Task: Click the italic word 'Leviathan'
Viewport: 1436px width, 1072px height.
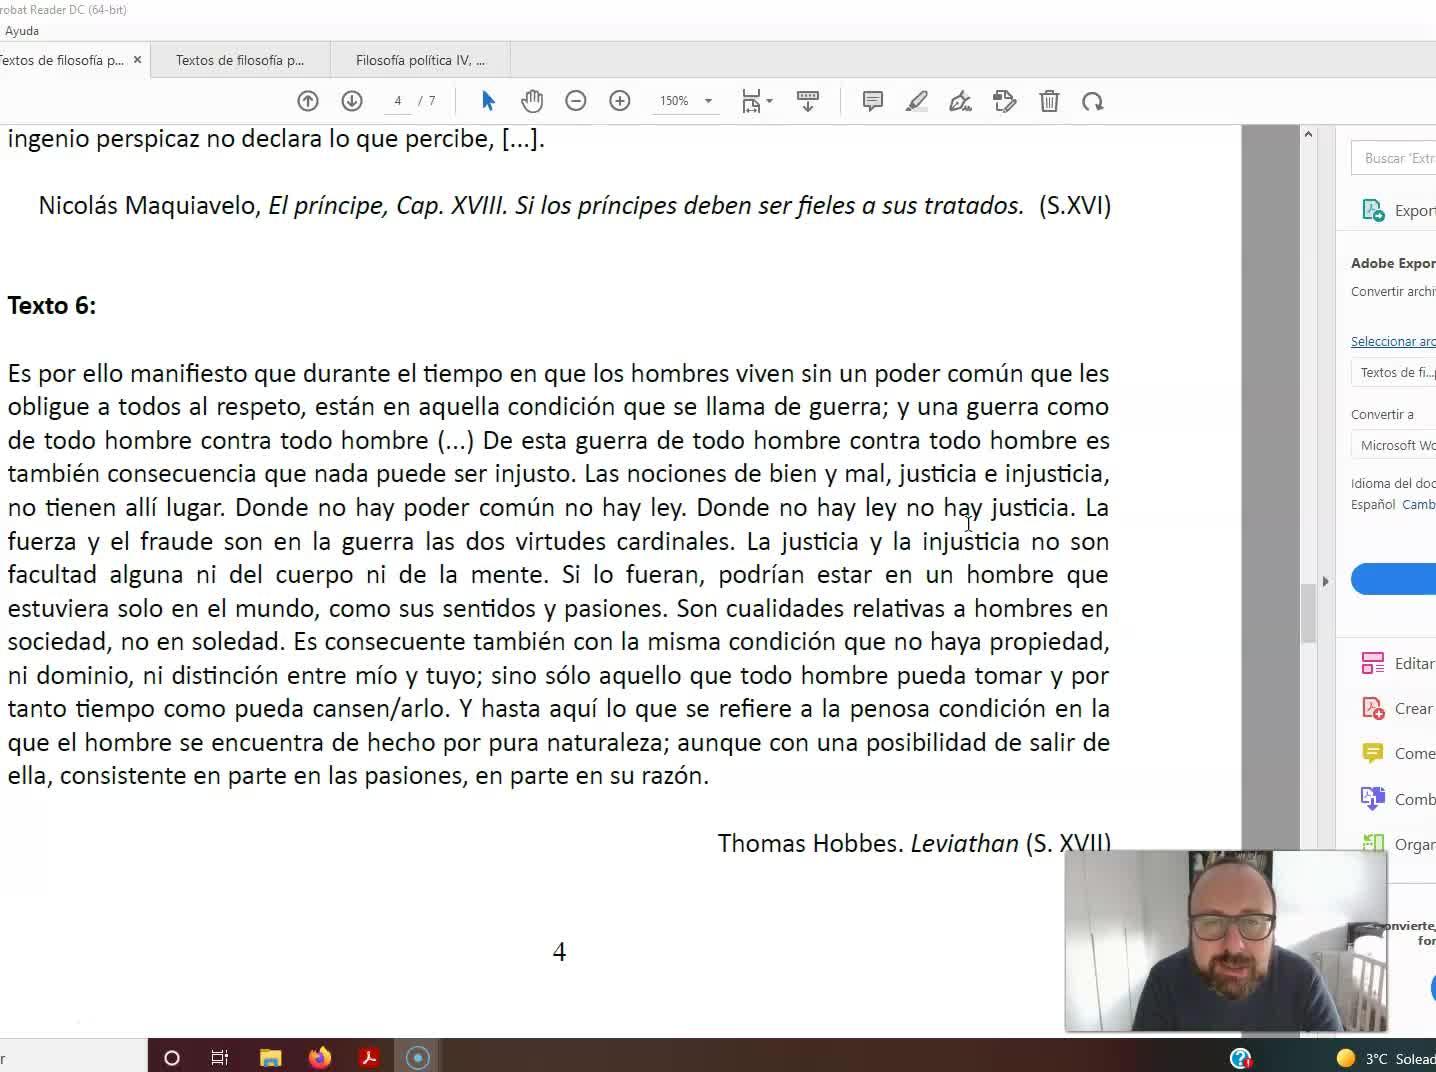Action: (x=964, y=843)
